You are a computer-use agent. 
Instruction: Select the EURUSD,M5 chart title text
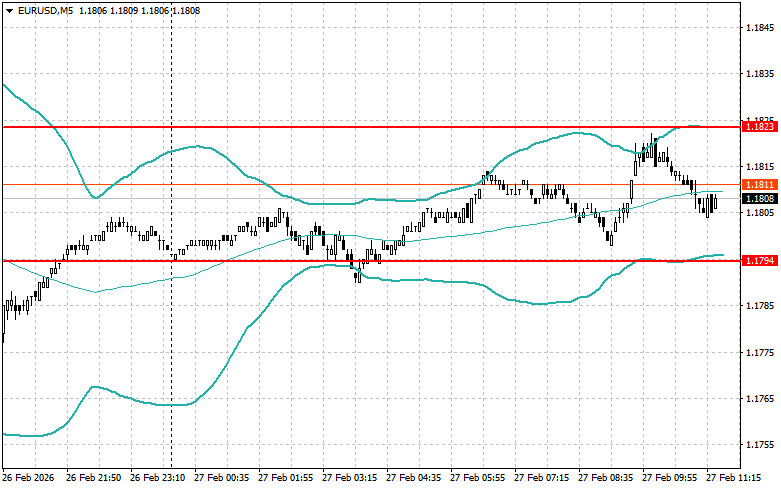coord(45,10)
